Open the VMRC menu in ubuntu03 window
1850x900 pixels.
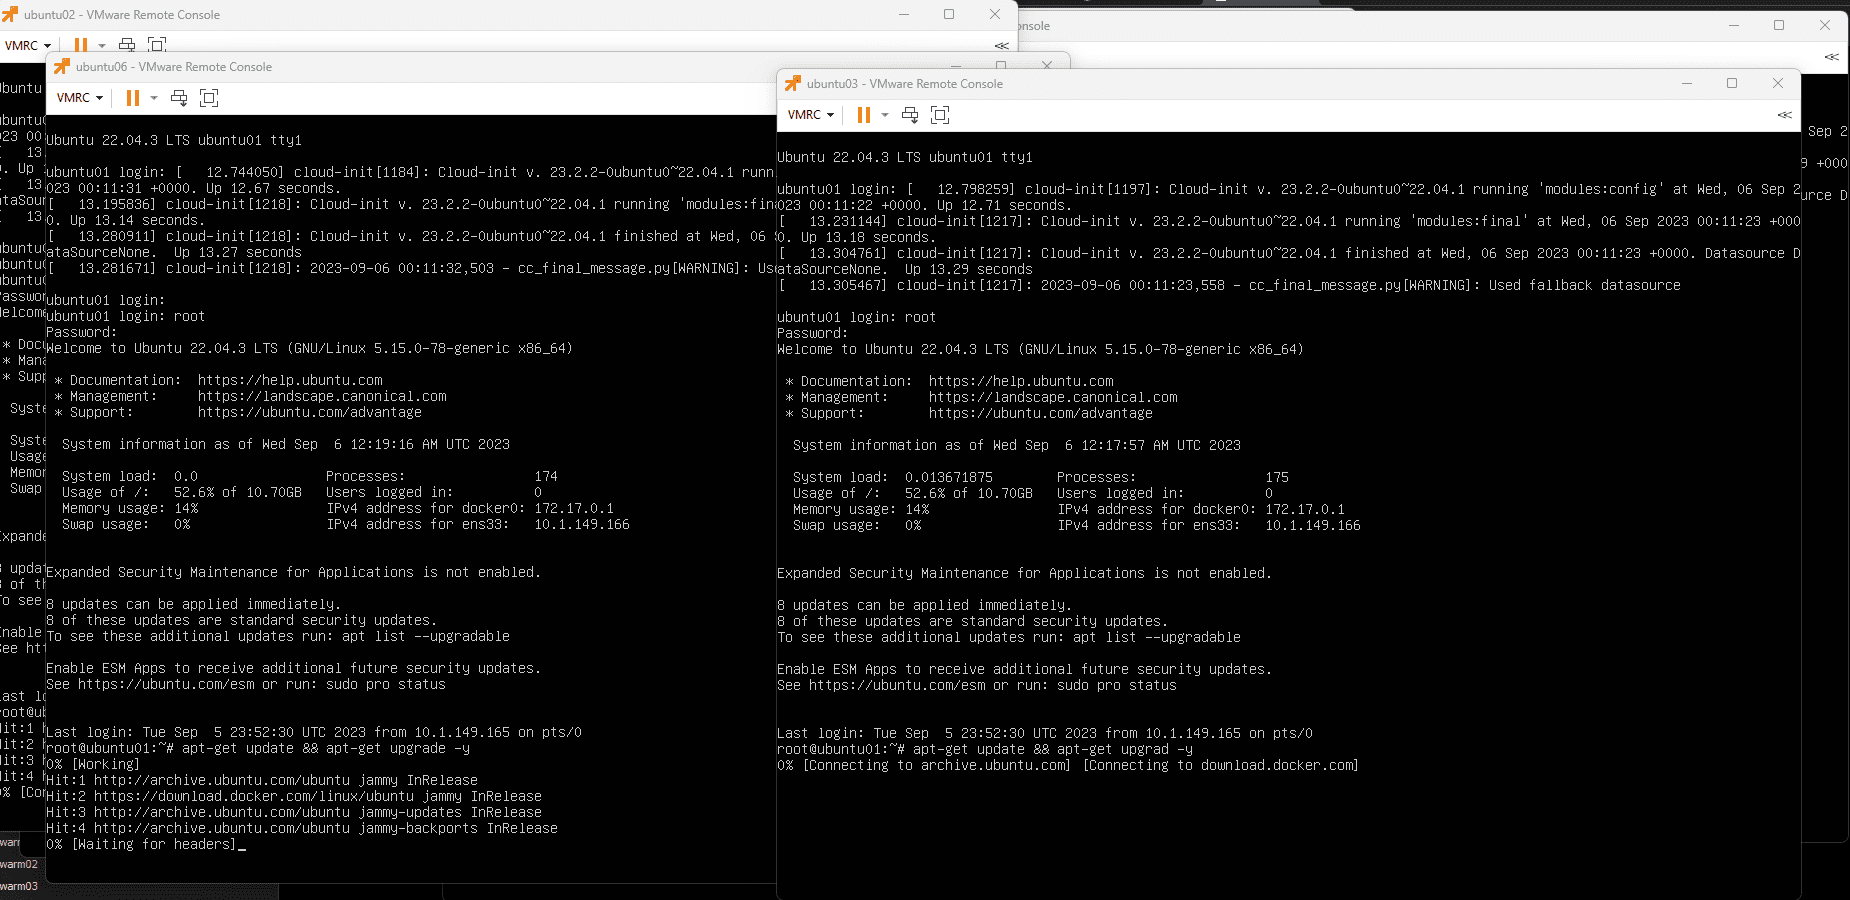click(810, 115)
